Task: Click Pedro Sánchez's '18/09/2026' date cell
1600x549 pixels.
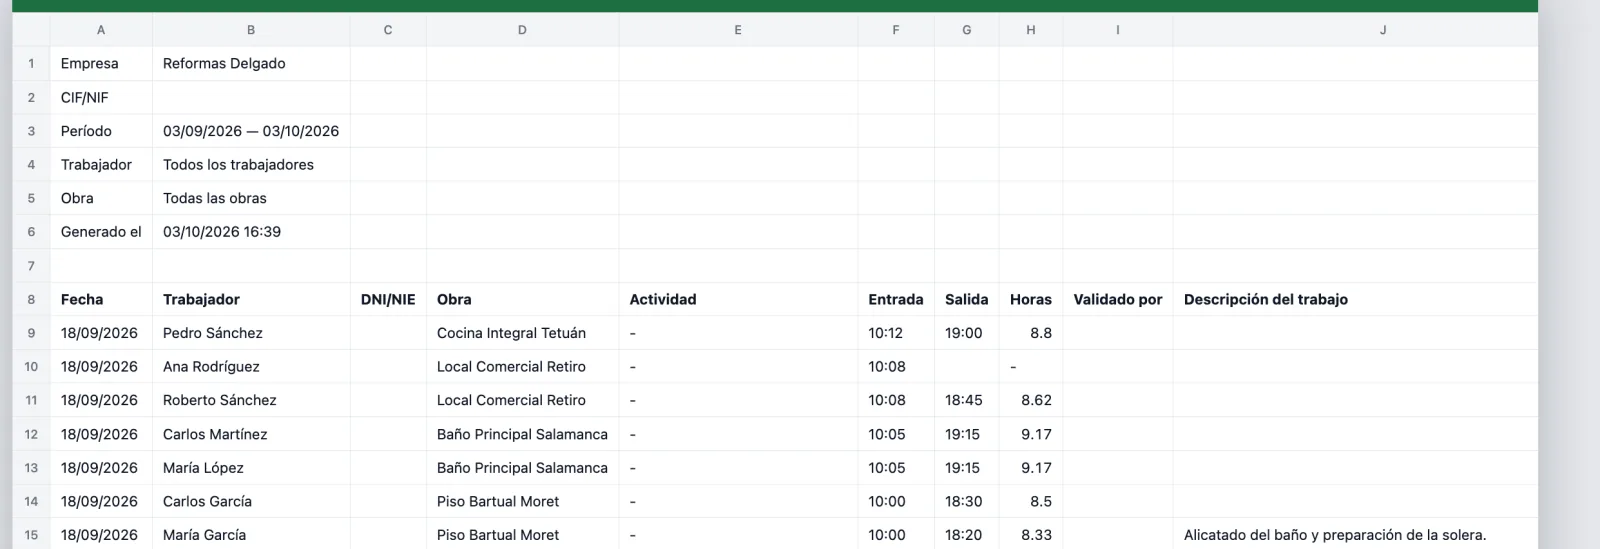Action: 101,333
